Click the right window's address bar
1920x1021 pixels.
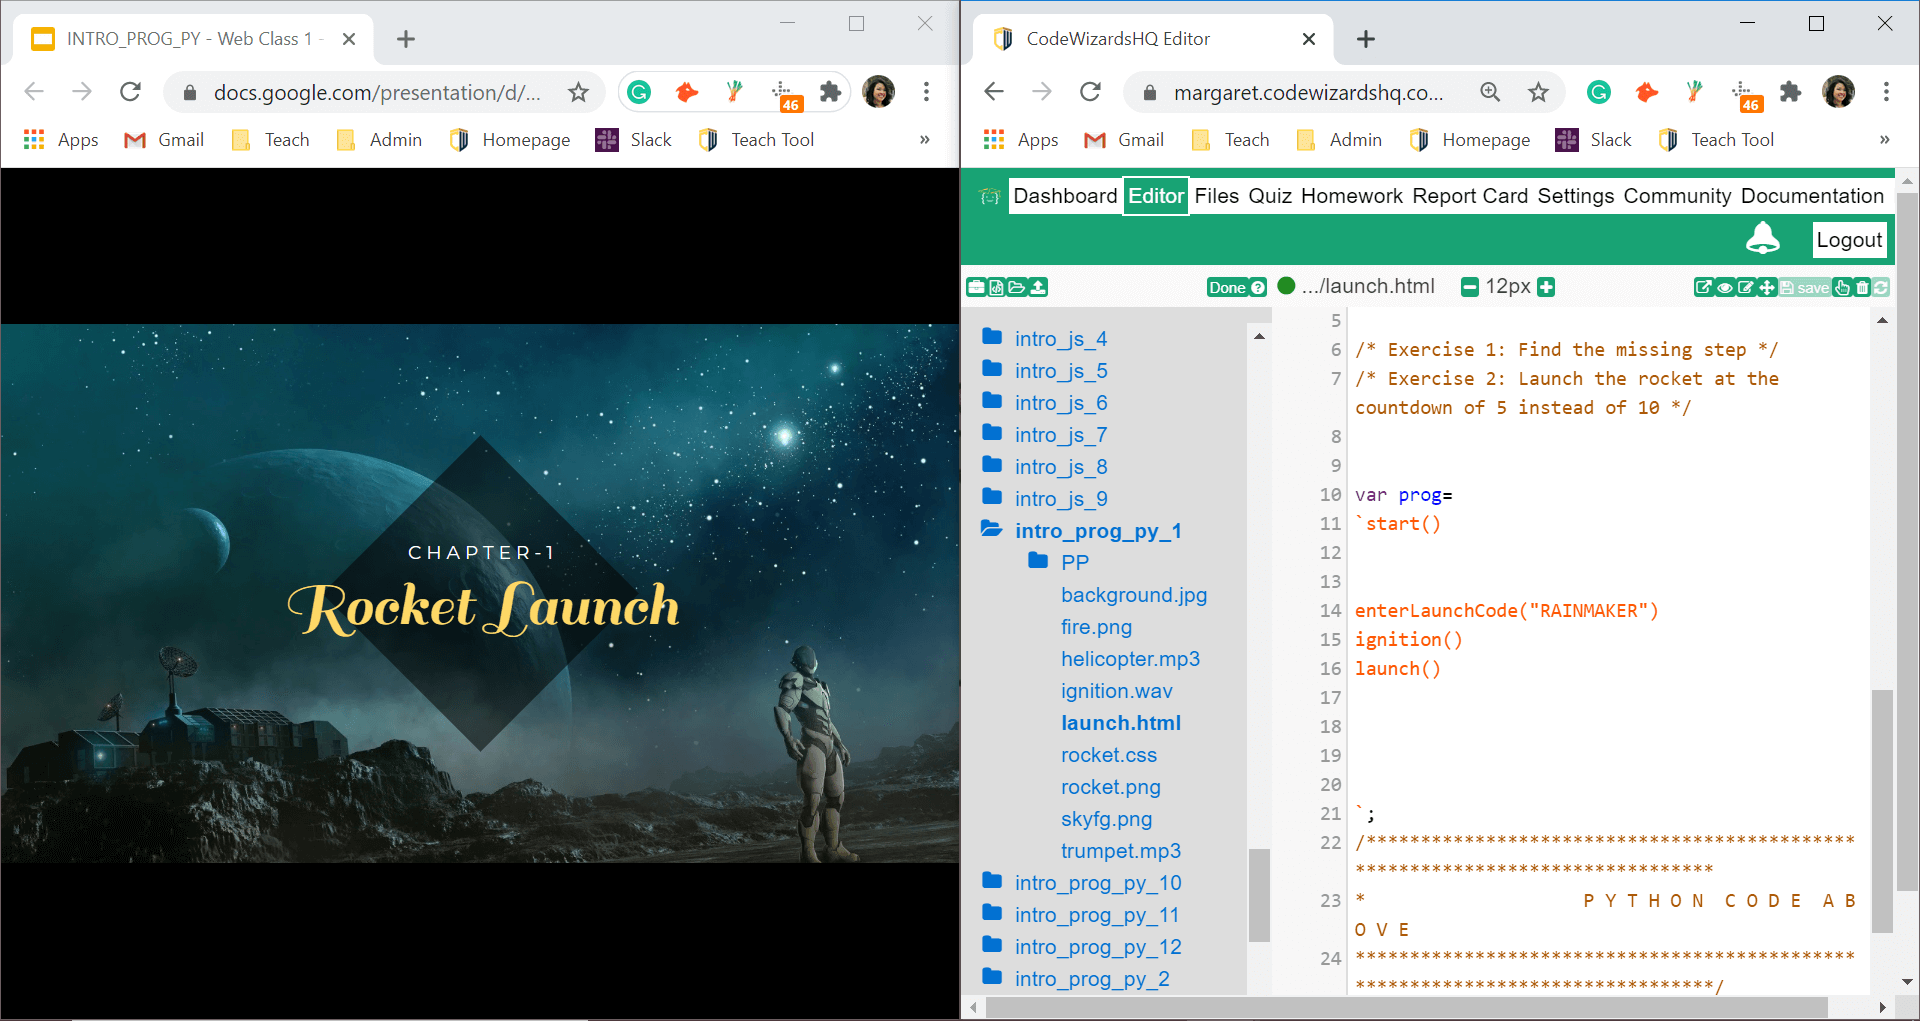pos(1308,93)
